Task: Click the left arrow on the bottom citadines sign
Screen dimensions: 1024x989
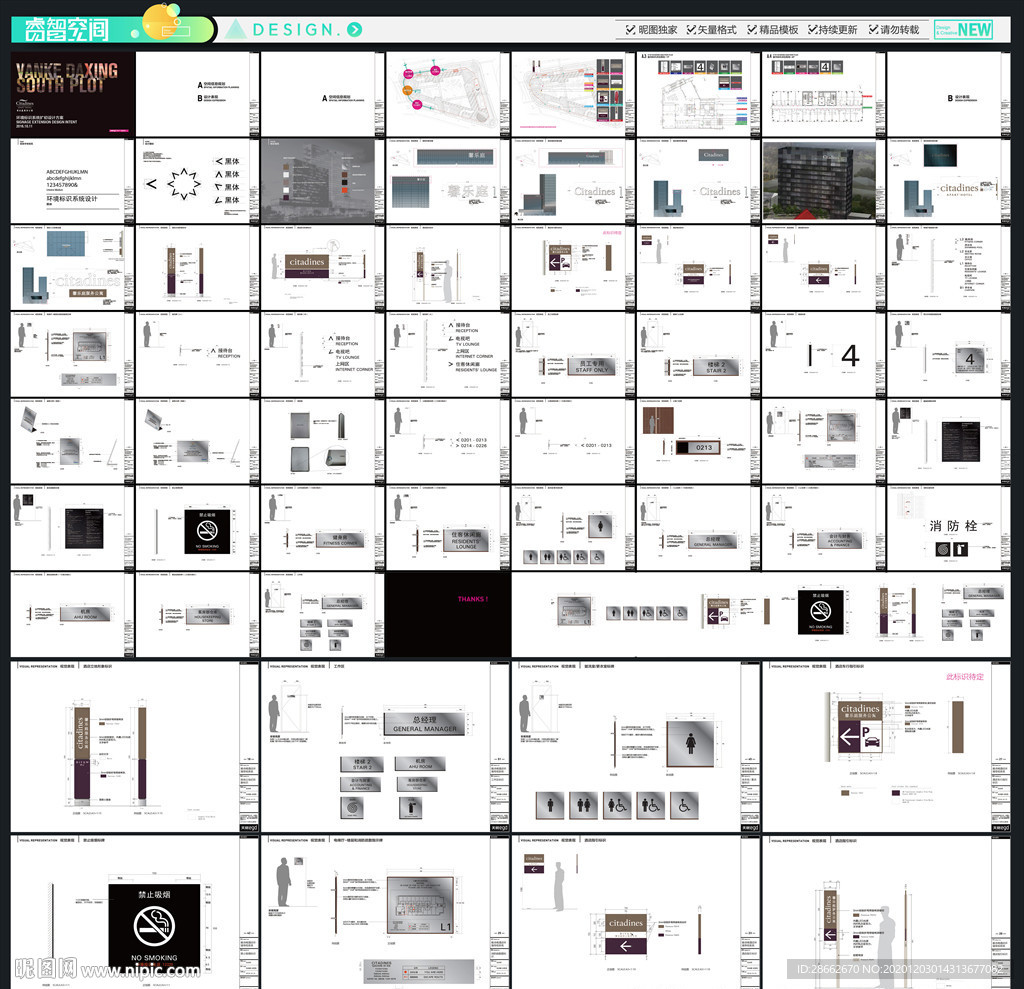Action: [626, 946]
